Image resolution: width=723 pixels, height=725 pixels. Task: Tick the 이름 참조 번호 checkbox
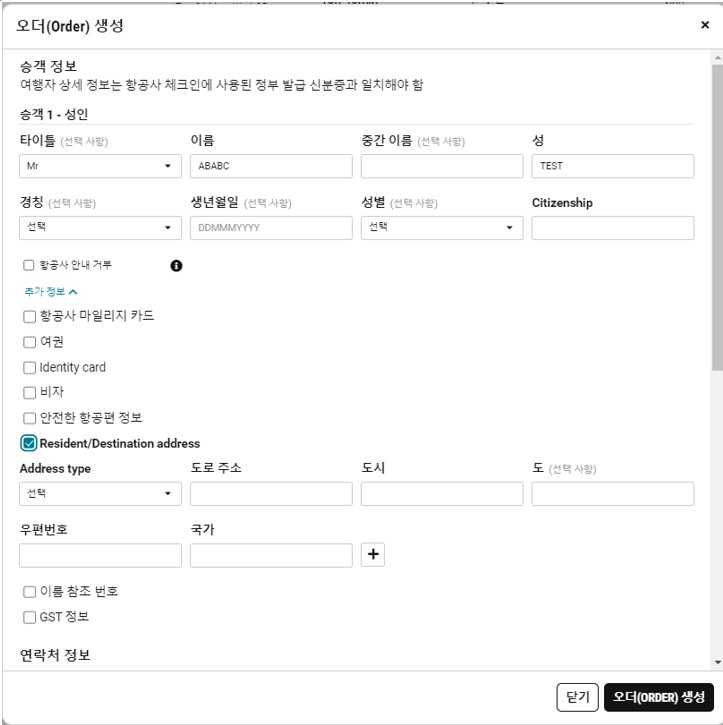(x=29, y=592)
